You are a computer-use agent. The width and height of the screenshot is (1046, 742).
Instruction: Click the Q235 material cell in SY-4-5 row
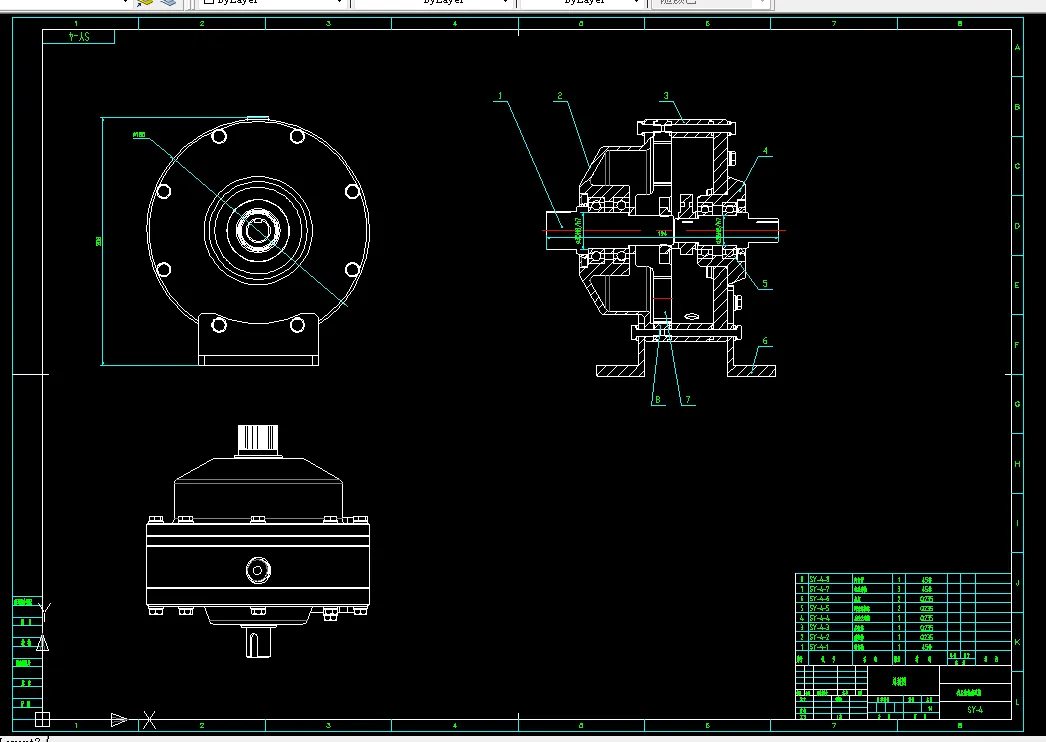click(x=927, y=609)
